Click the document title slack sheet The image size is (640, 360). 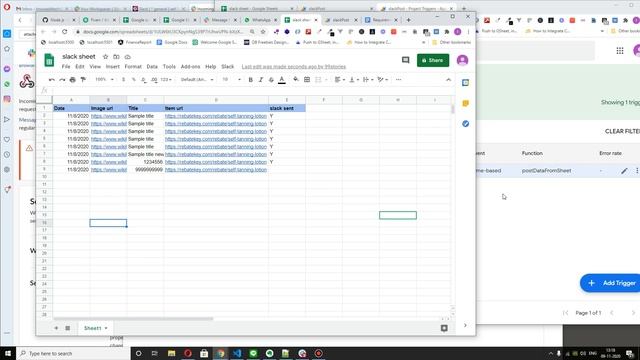click(79, 57)
